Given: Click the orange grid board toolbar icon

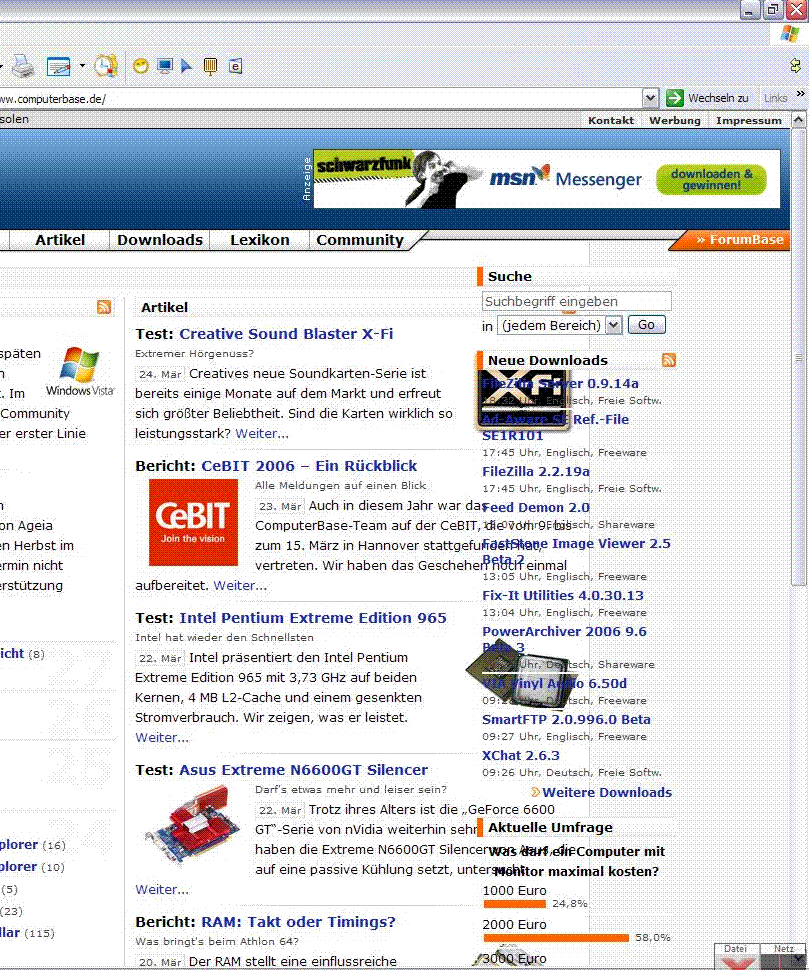Looking at the screenshot, I should click(210, 66).
